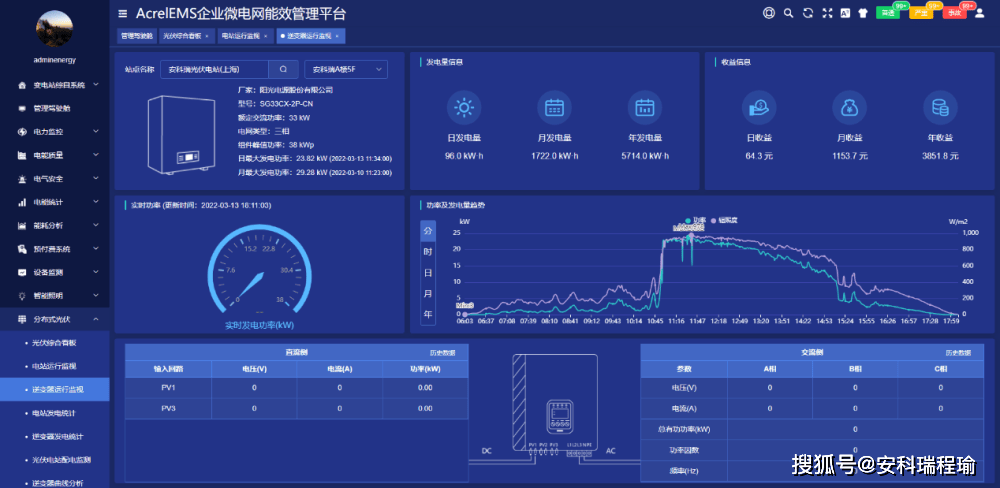
Task: Click the real-time power gauge dial
Action: pyautogui.click(x=260, y=269)
